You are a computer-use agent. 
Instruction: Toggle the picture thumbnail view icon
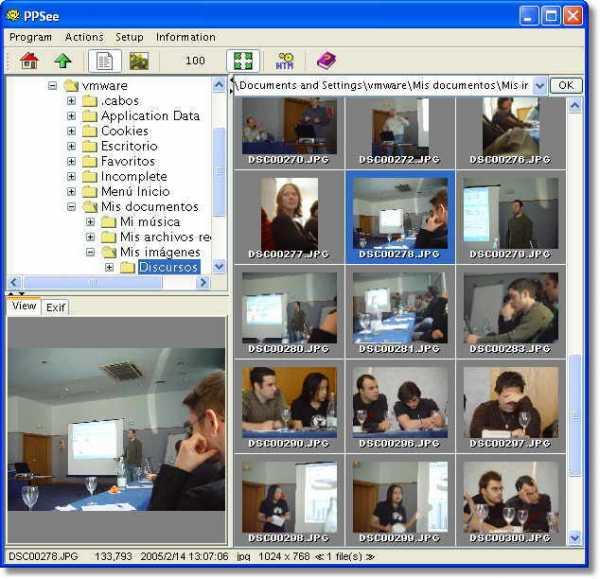click(139, 61)
